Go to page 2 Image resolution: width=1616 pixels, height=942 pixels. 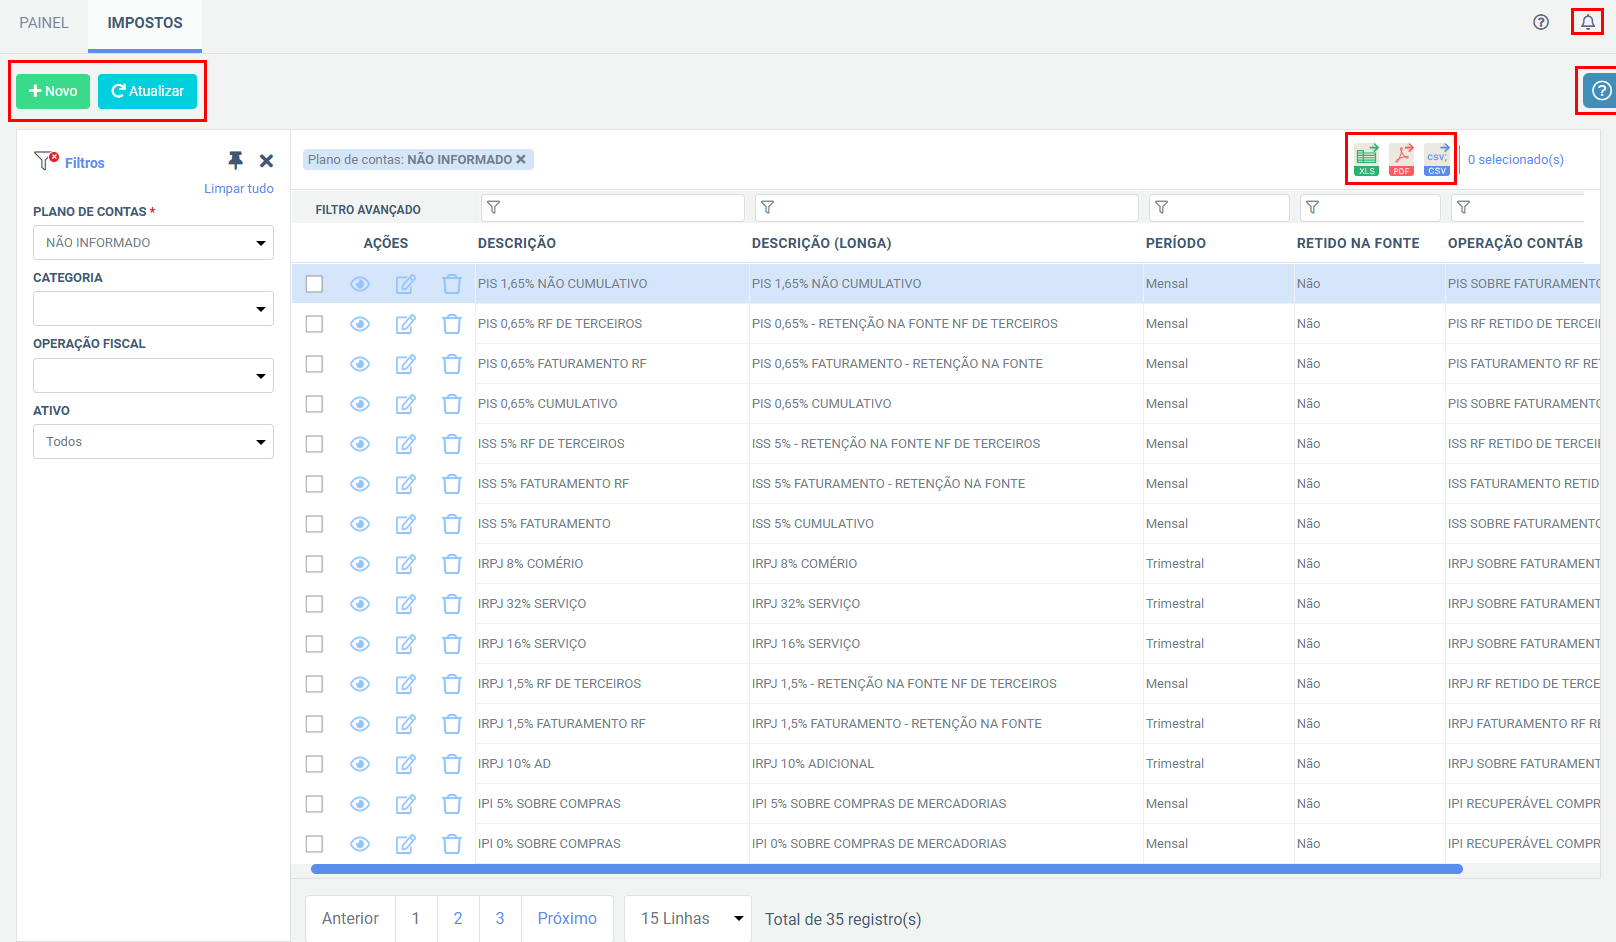pyautogui.click(x=458, y=918)
